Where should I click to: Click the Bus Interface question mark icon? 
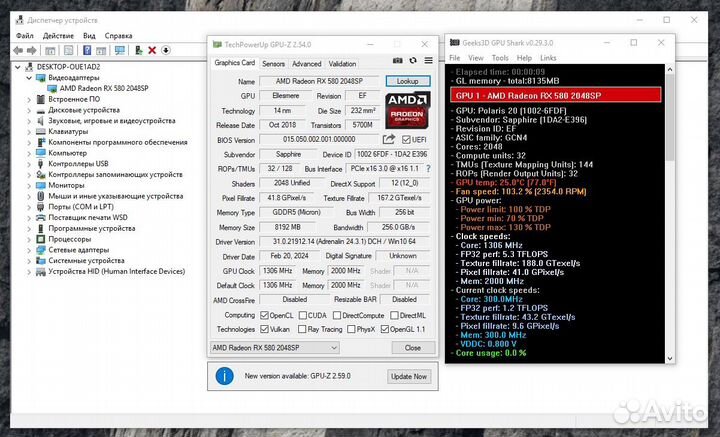click(x=428, y=168)
